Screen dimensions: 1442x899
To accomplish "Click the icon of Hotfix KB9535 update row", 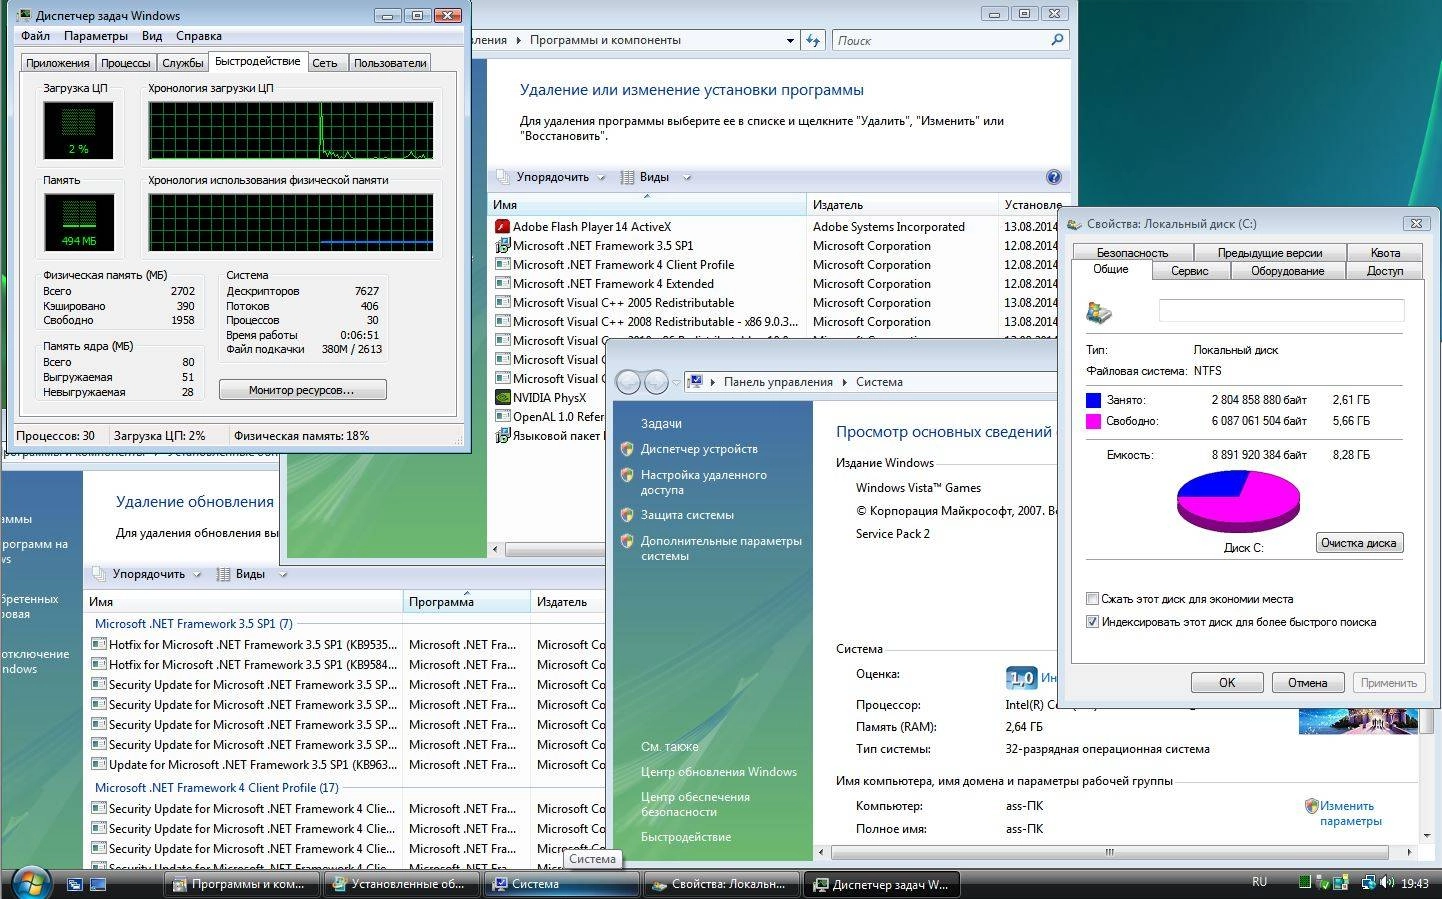I will (x=99, y=645).
